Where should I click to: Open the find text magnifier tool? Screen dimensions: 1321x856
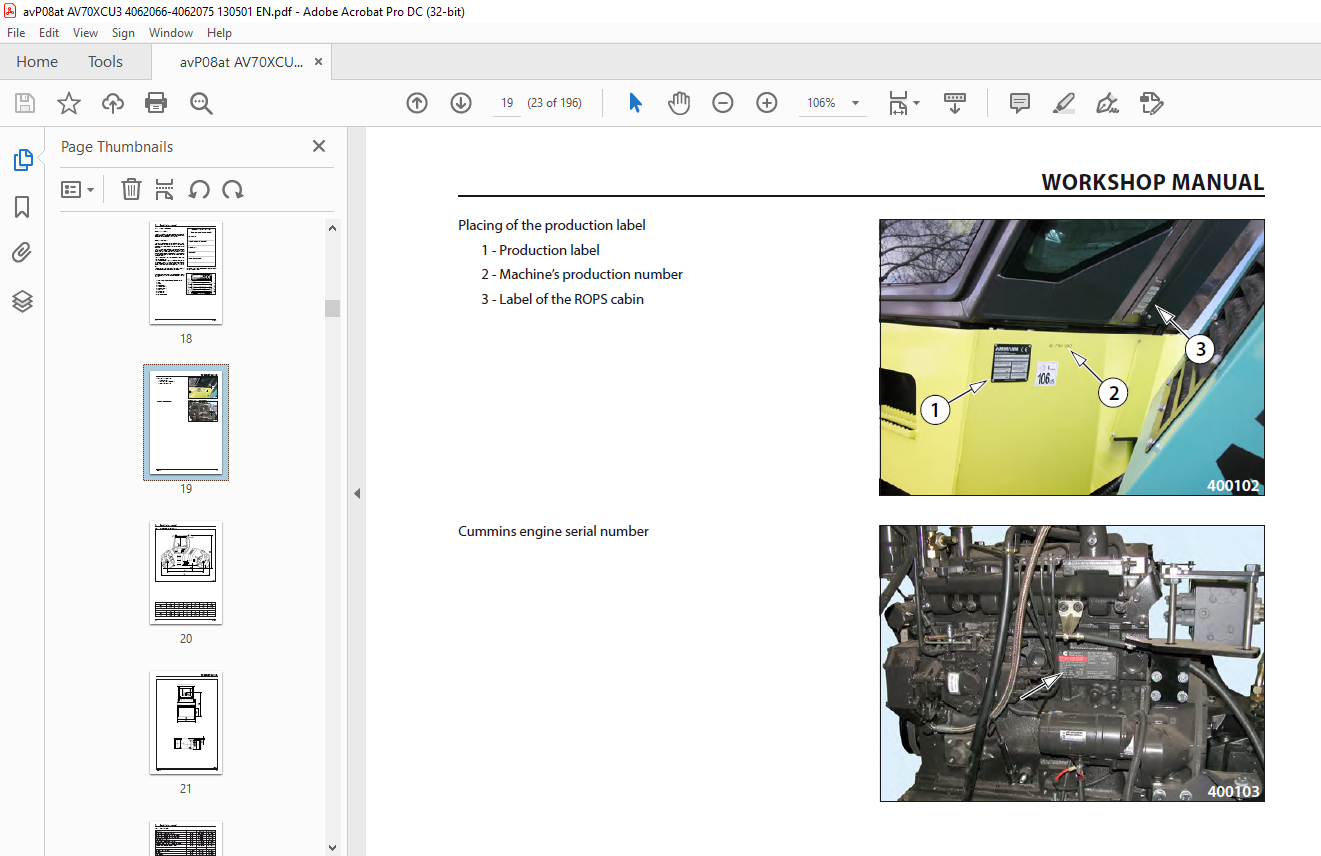[x=201, y=103]
